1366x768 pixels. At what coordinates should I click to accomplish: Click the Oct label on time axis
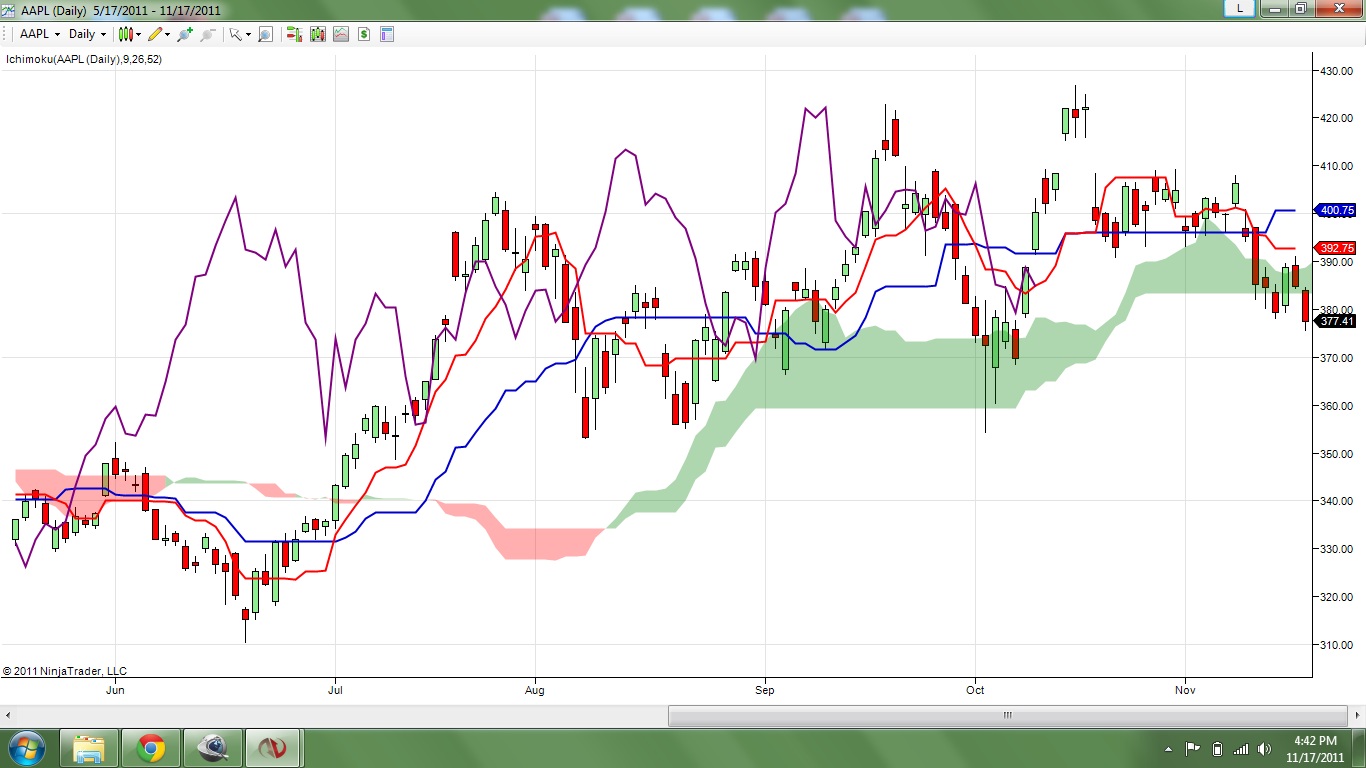pos(975,690)
